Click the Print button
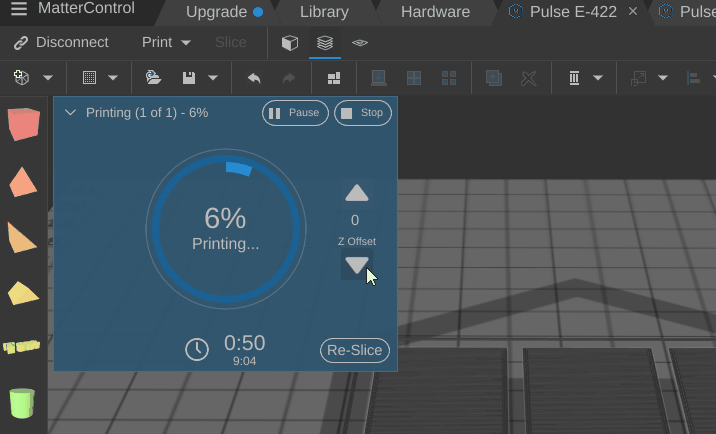This screenshot has height=434, width=716. coord(157,42)
